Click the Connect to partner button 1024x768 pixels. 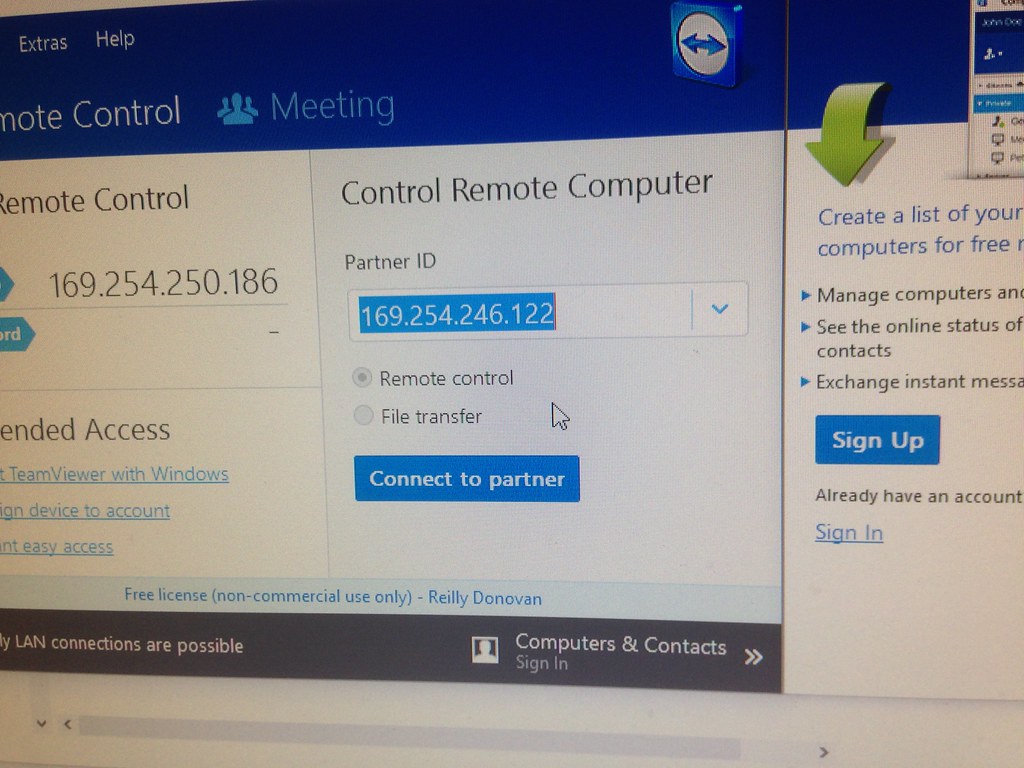click(467, 479)
